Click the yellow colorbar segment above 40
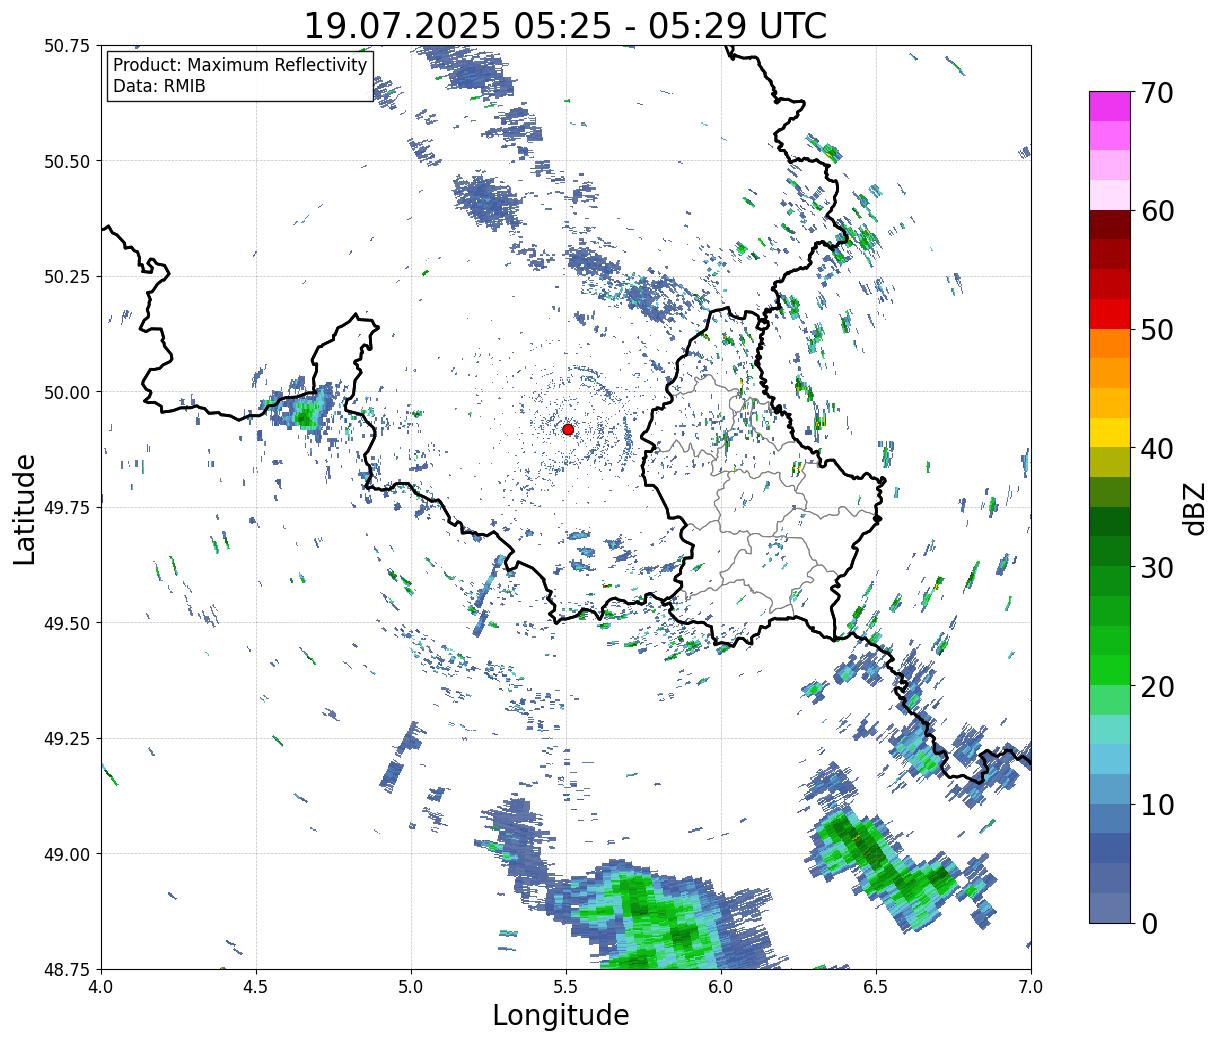The width and height of the screenshot is (1219, 1040). (1110, 432)
